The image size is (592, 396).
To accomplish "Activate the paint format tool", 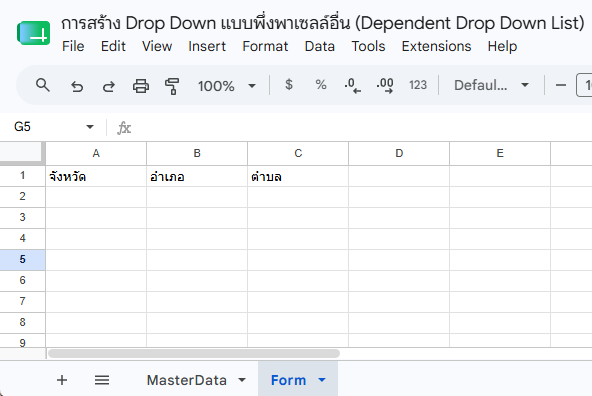I will [x=172, y=86].
